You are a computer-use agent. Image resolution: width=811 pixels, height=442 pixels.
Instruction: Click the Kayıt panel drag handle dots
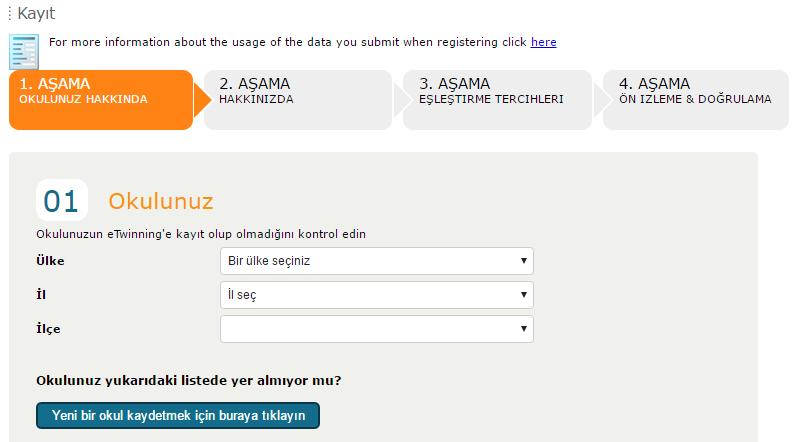(x=10, y=14)
